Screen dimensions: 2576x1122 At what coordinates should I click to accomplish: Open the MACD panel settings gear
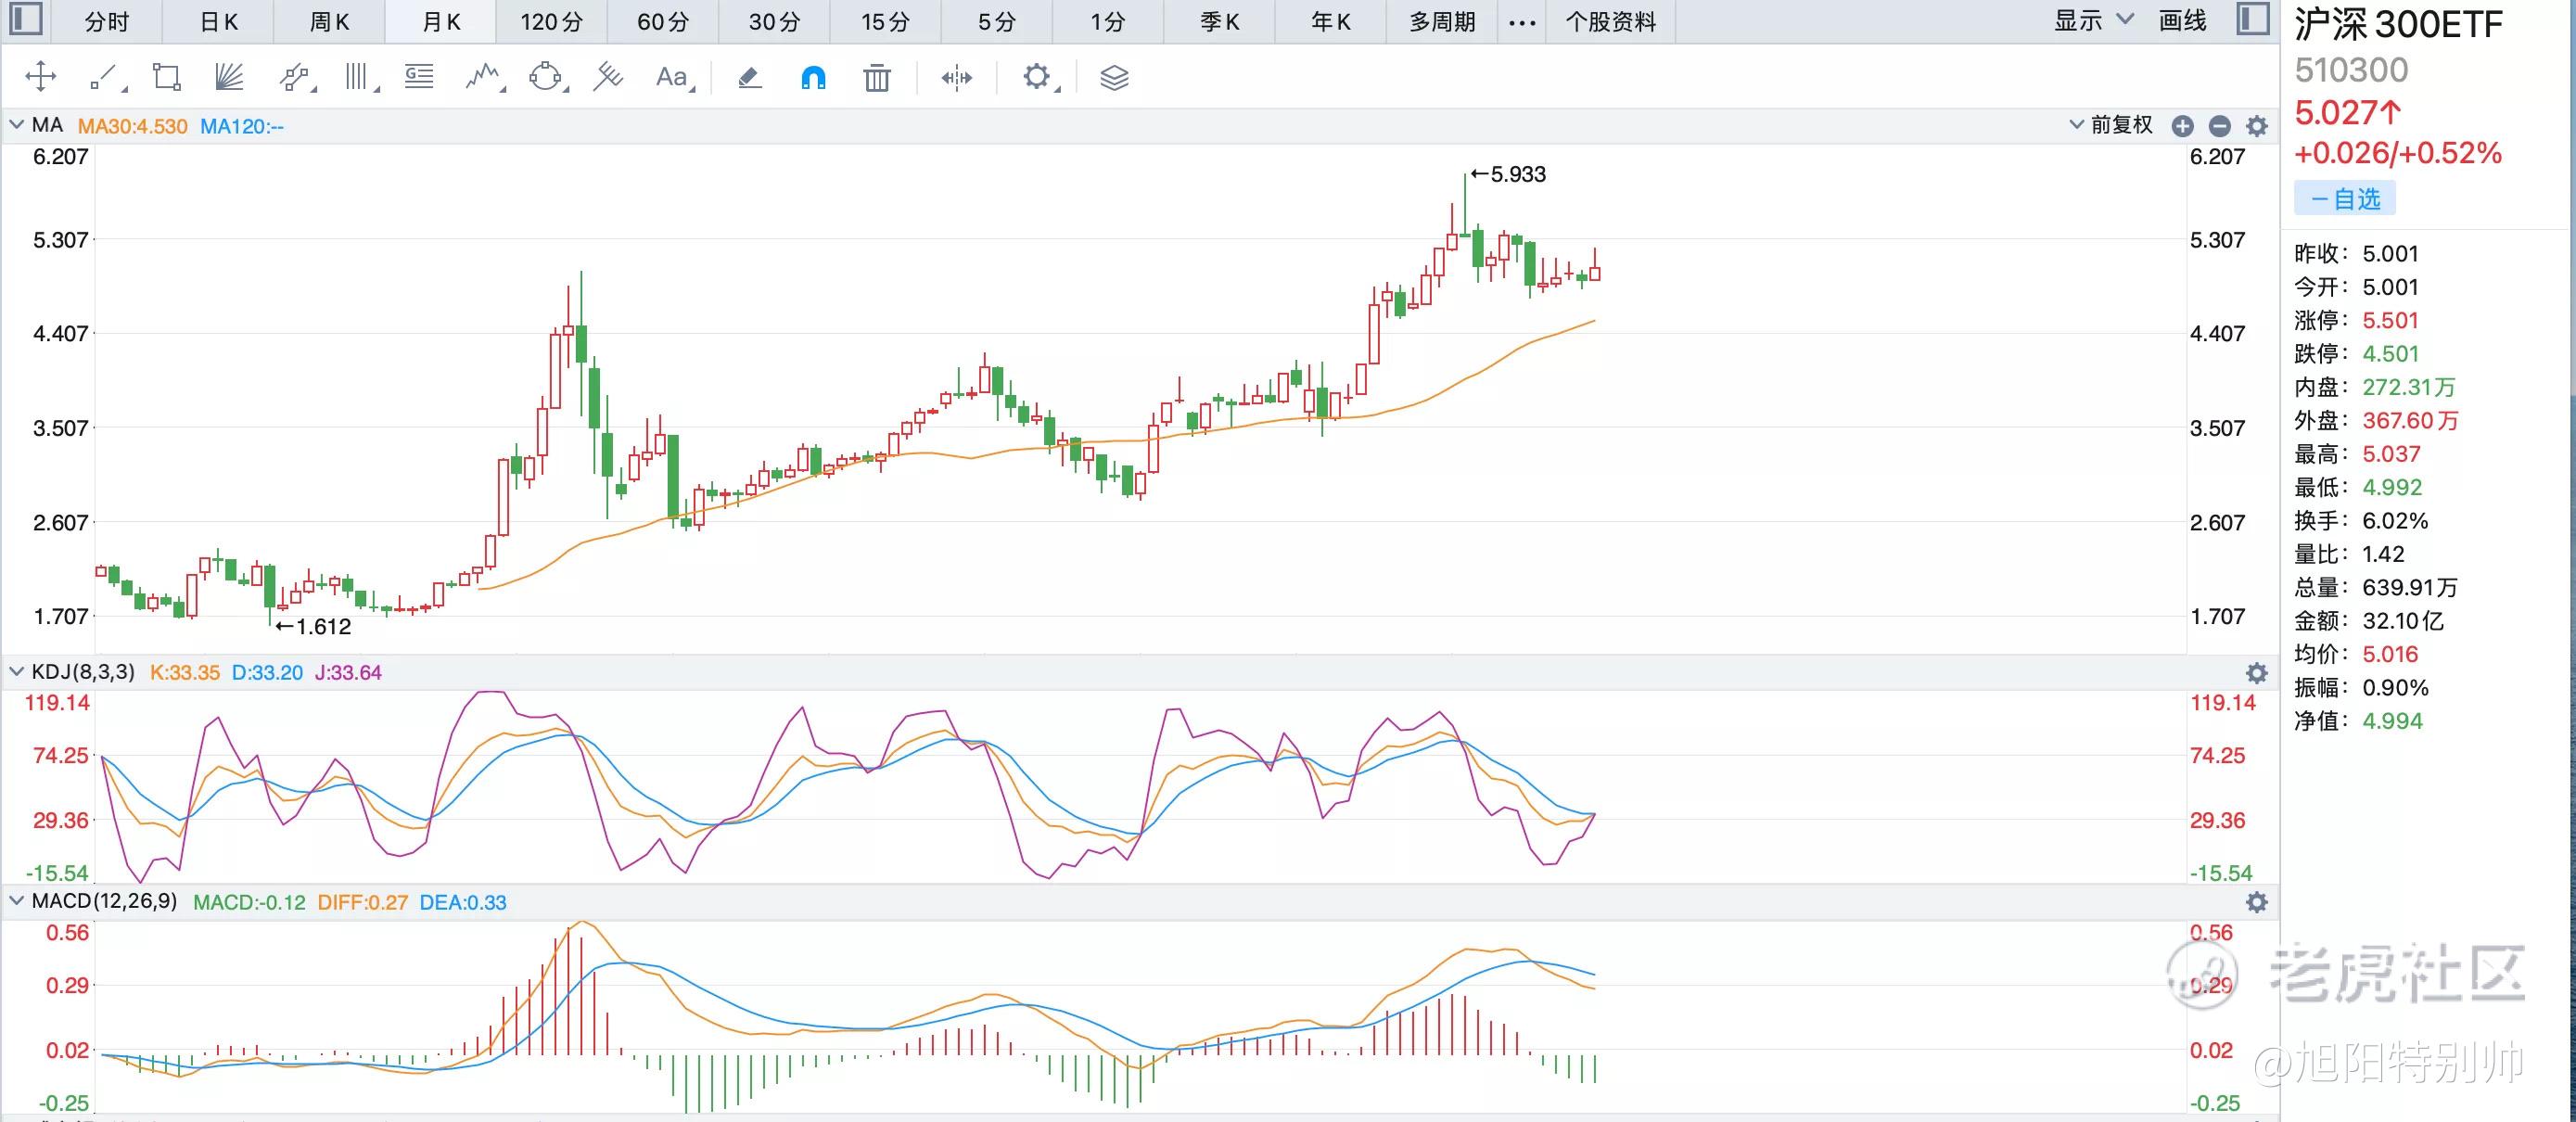[2257, 902]
